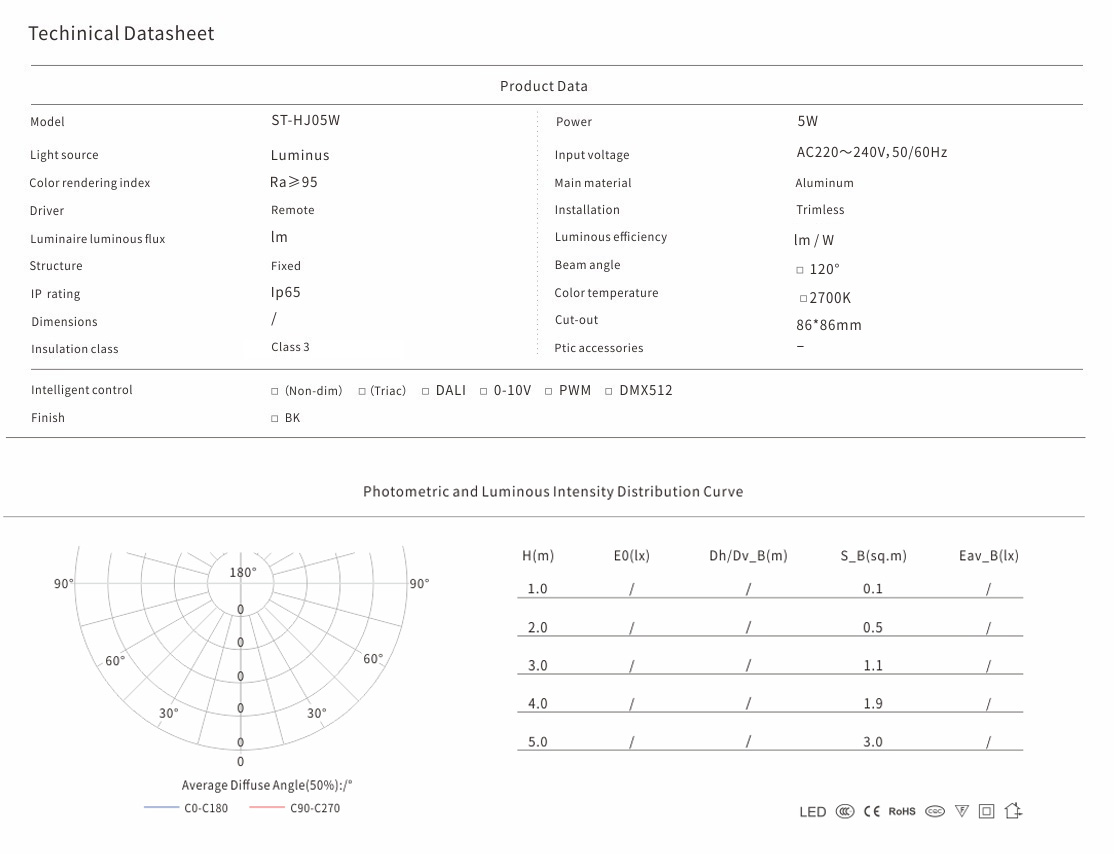Click the C90-C270 legend label
The image size is (1114, 854).
click(315, 808)
